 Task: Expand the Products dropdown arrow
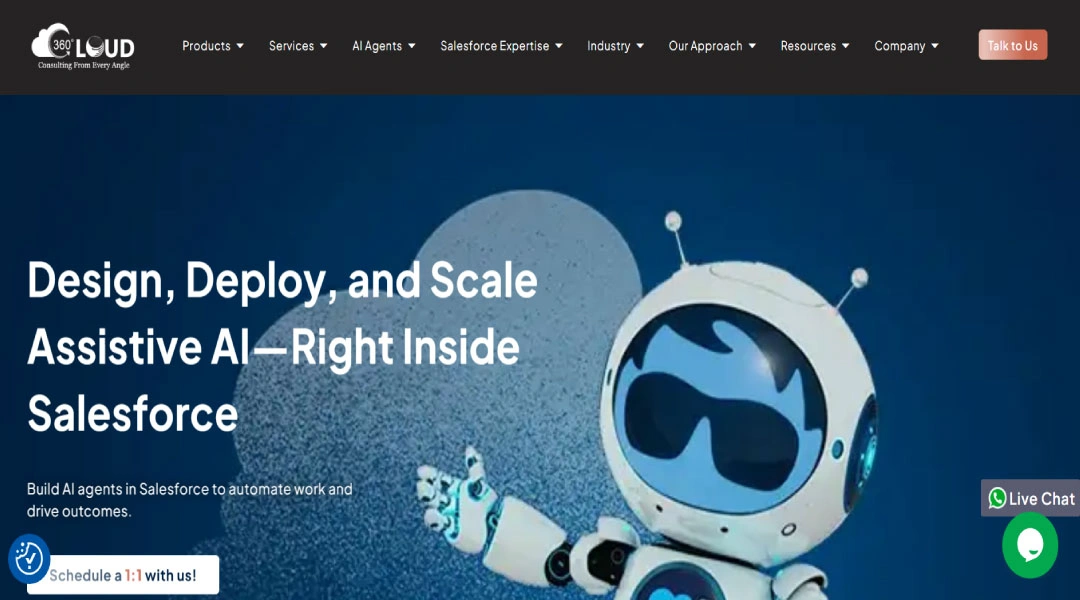(240, 46)
